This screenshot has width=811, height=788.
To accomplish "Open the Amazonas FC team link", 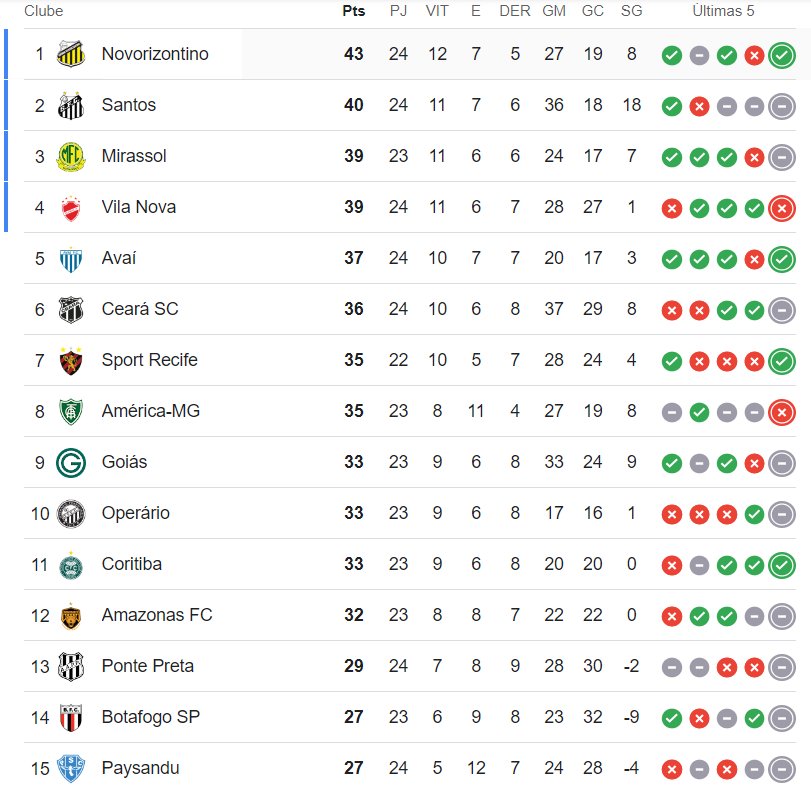I will (x=157, y=615).
